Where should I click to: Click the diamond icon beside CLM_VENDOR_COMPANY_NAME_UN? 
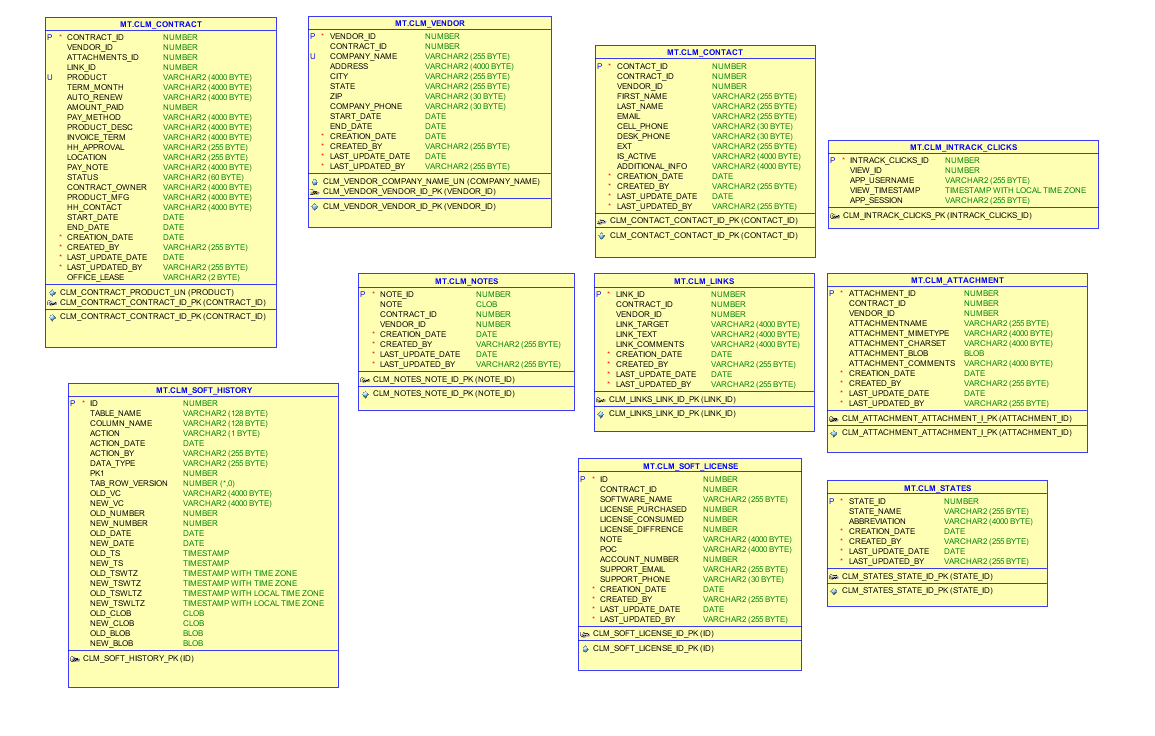[315, 181]
